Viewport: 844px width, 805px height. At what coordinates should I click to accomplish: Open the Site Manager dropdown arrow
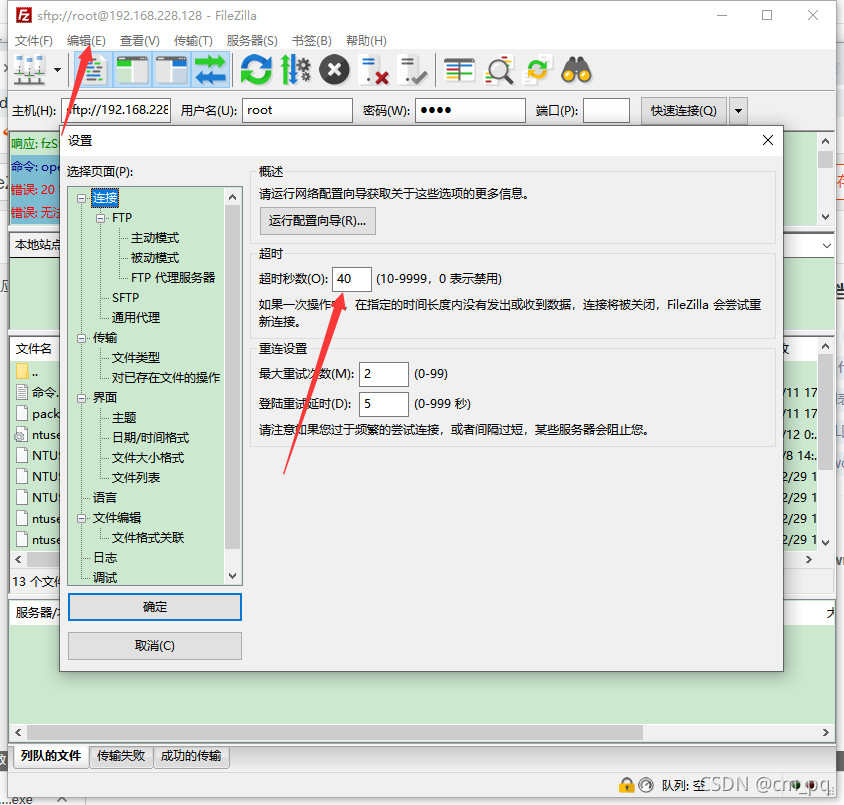pyautogui.click(x=57, y=70)
